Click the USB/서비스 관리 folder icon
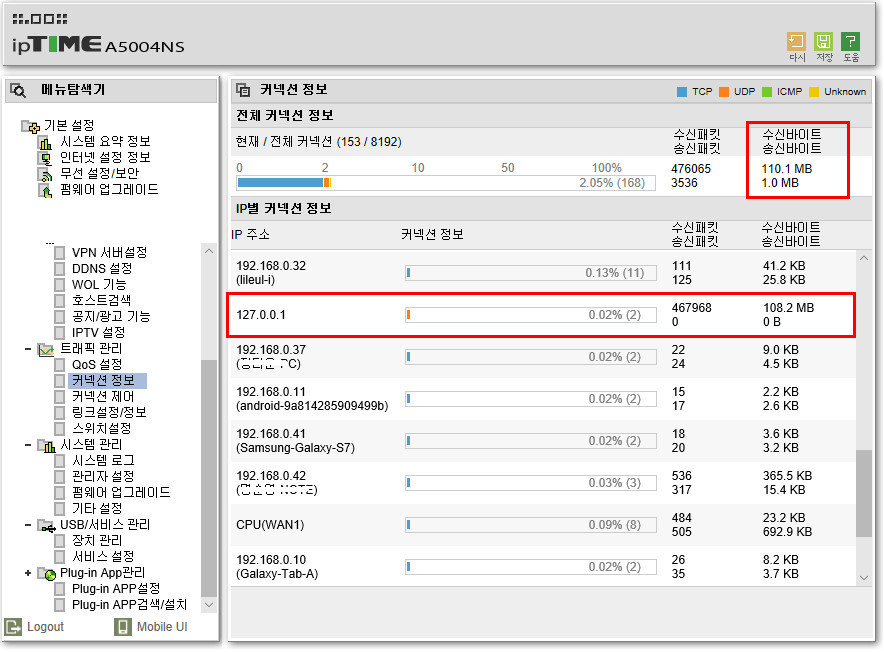 (46, 526)
